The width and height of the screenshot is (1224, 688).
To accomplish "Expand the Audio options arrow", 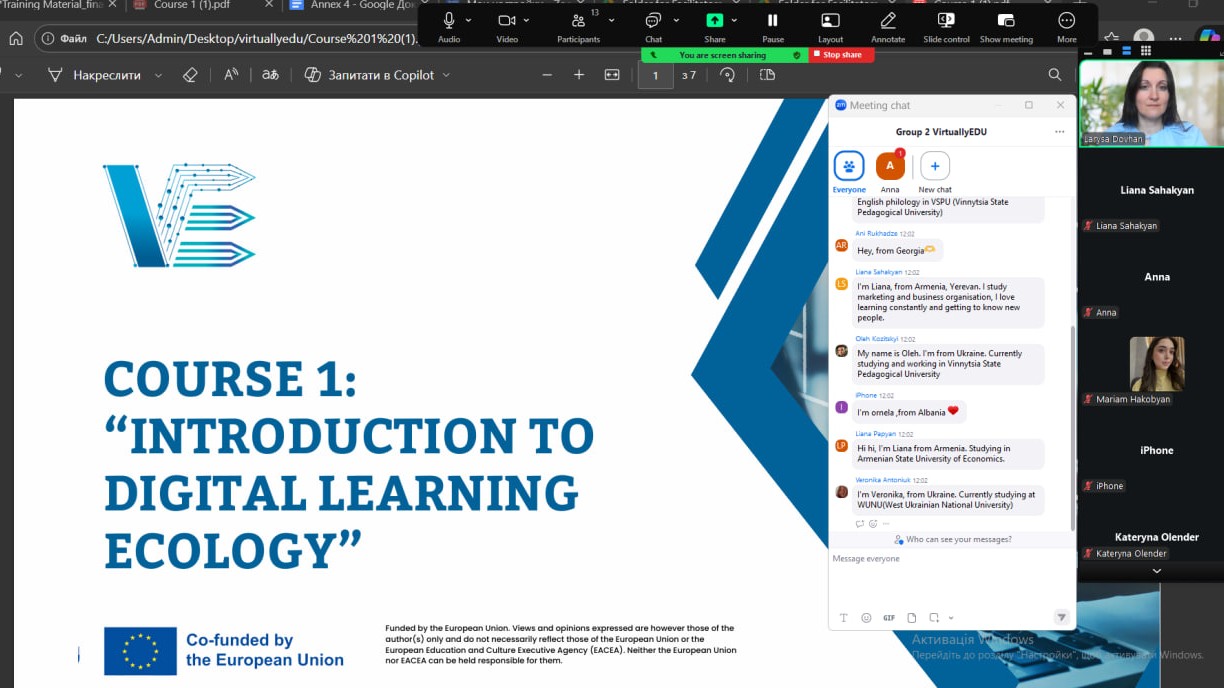I will [x=469, y=20].
